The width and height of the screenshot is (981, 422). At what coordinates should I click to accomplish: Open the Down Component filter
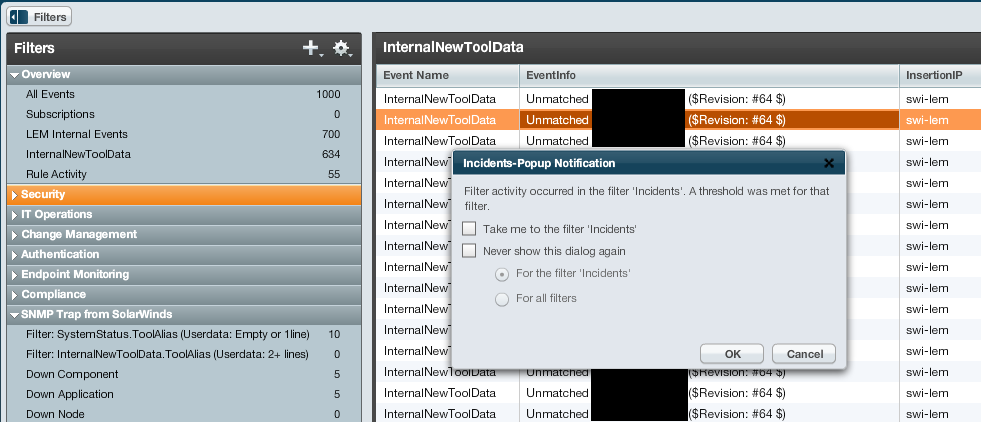pyautogui.click(x=184, y=374)
